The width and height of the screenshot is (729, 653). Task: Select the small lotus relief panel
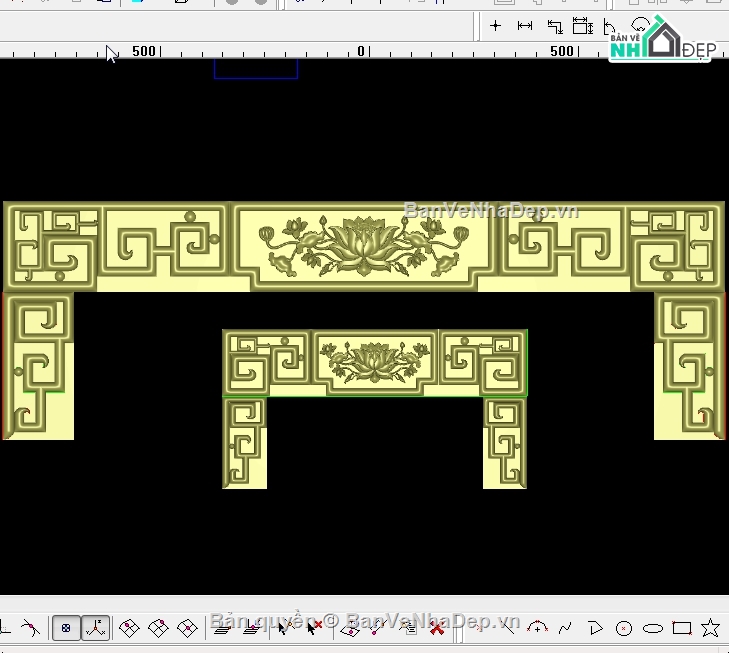coord(375,359)
